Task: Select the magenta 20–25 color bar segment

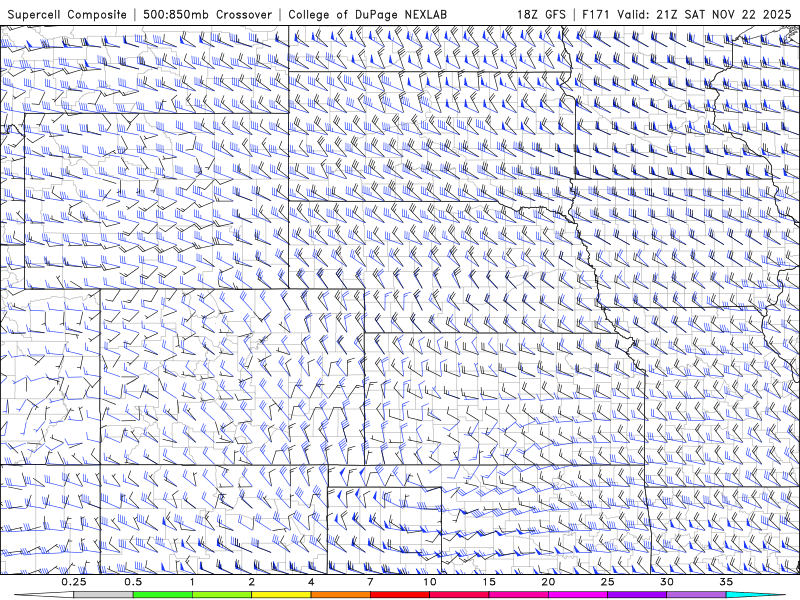Action: pos(578,595)
